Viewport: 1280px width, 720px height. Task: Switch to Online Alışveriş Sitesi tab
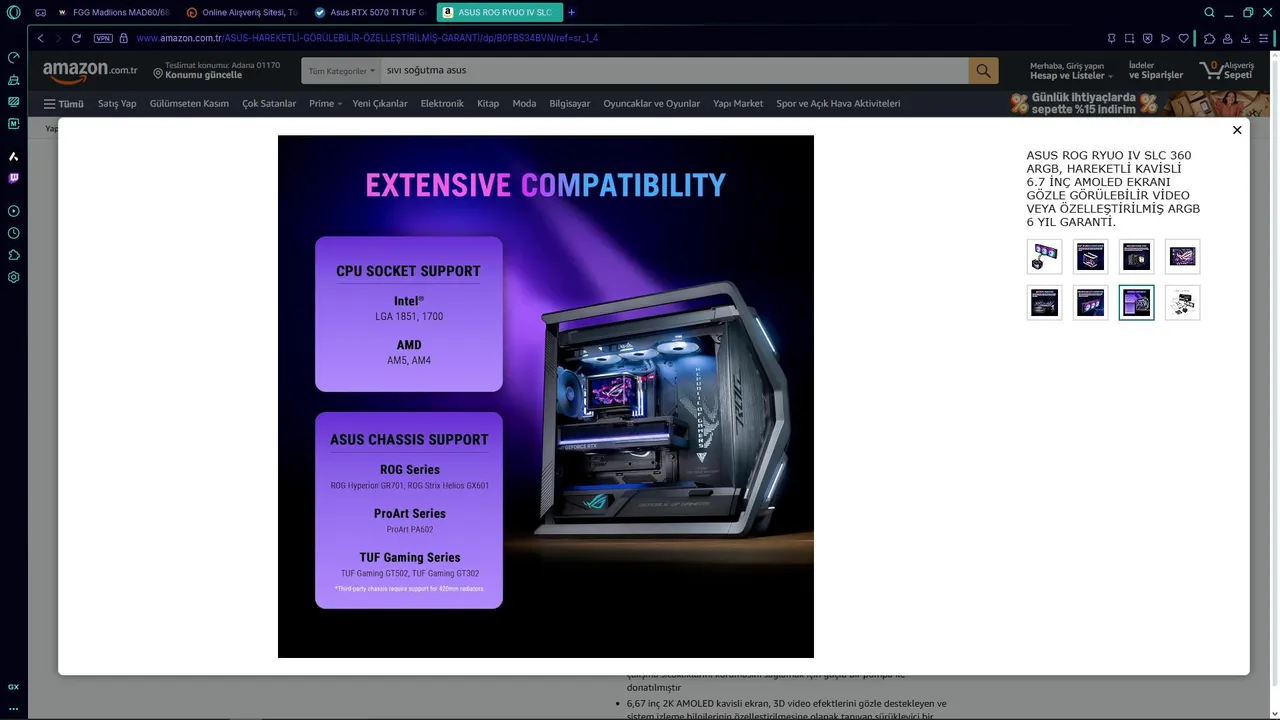243,12
